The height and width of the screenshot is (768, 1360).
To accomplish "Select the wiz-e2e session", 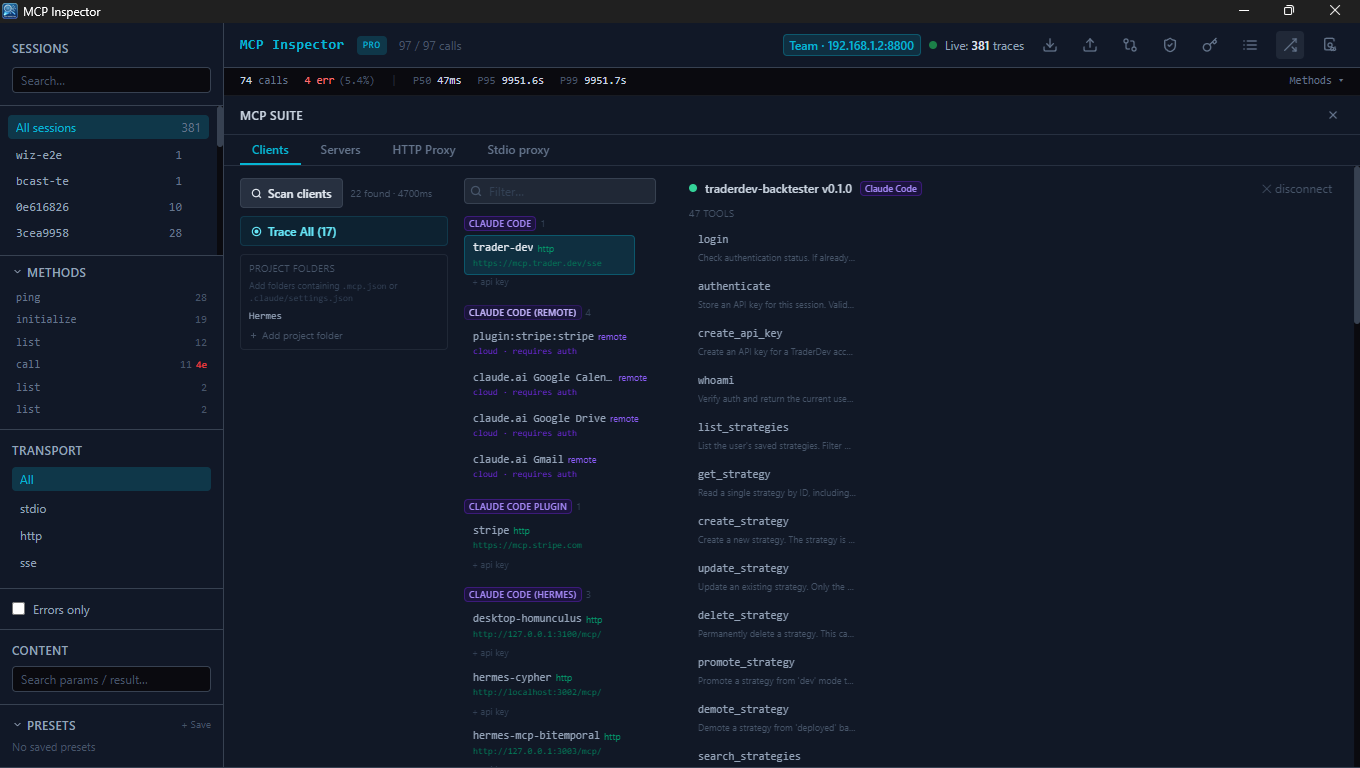I will pyautogui.click(x=109, y=155).
